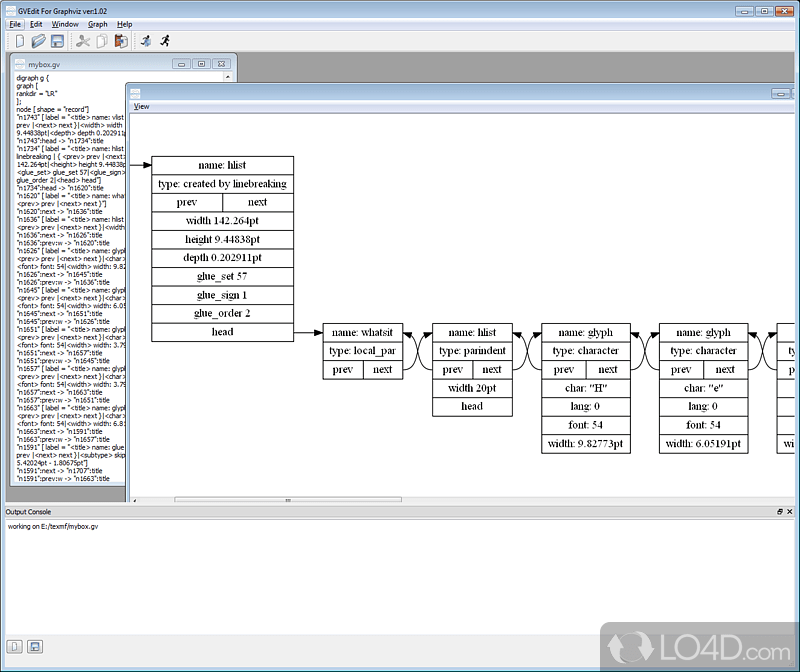
Task: Click the first running-man layout icon
Action: [146, 41]
